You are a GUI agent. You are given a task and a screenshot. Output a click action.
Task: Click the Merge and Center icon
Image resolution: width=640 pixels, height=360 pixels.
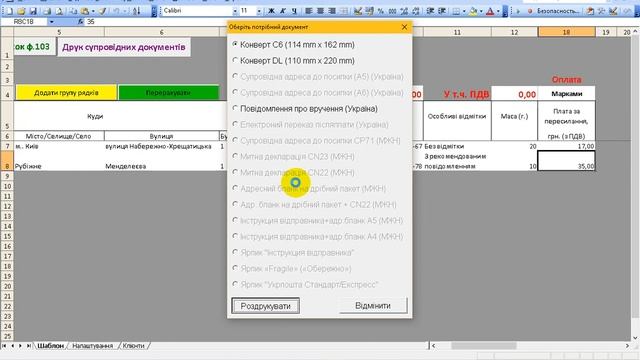(x=344, y=11)
